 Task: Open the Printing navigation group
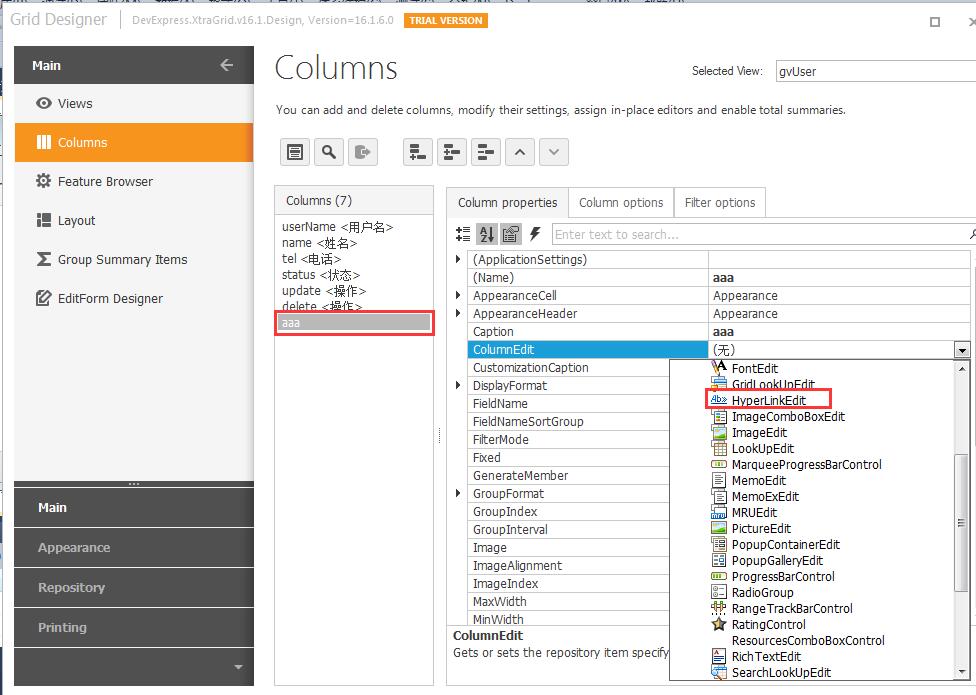pos(134,627)
